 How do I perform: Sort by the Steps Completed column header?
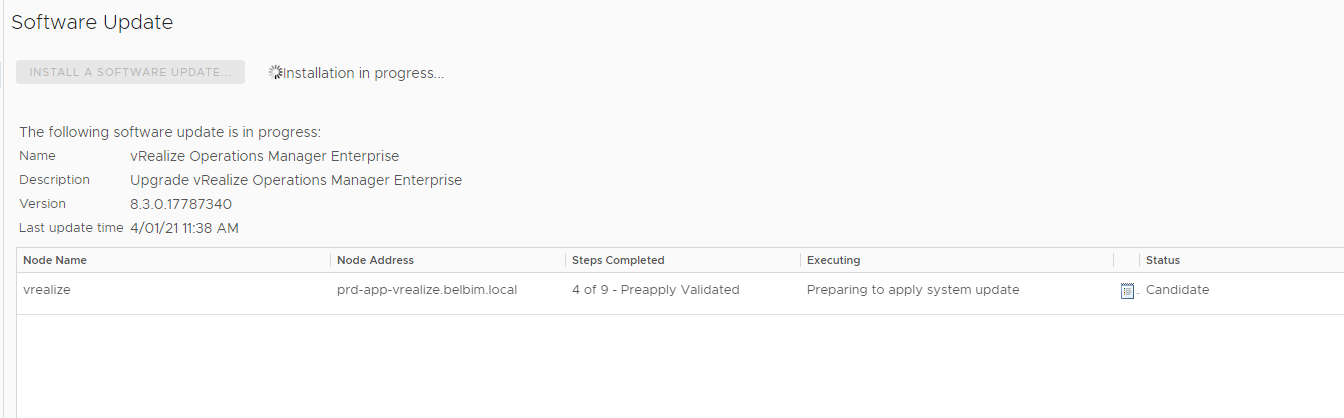click(x=683, y=260)
